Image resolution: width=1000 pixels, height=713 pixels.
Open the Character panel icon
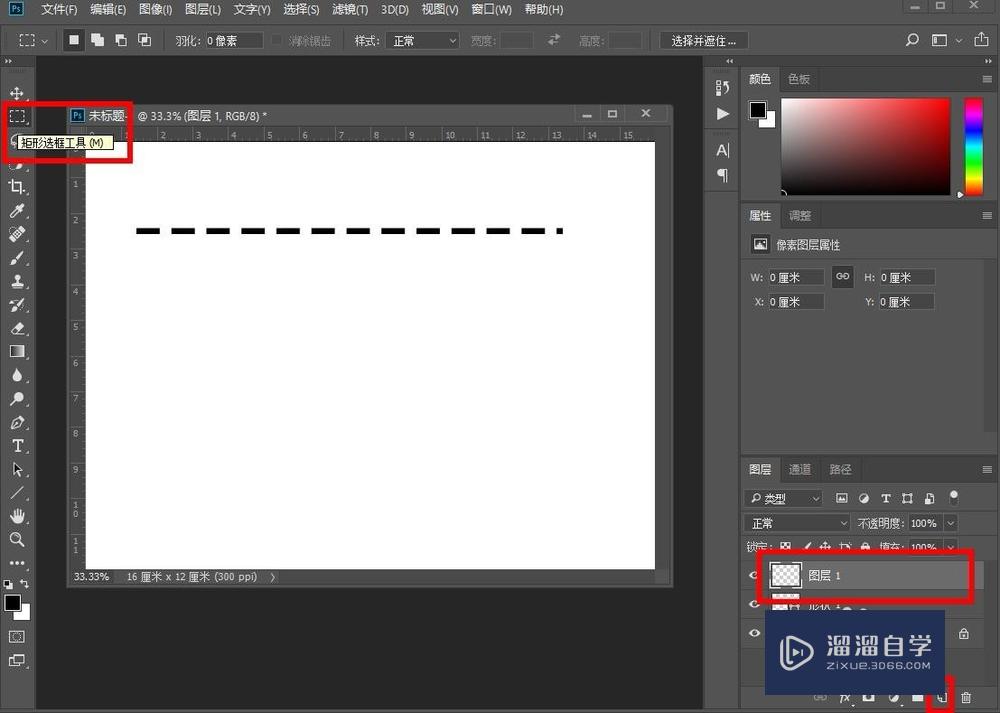[x=723, y=151]
